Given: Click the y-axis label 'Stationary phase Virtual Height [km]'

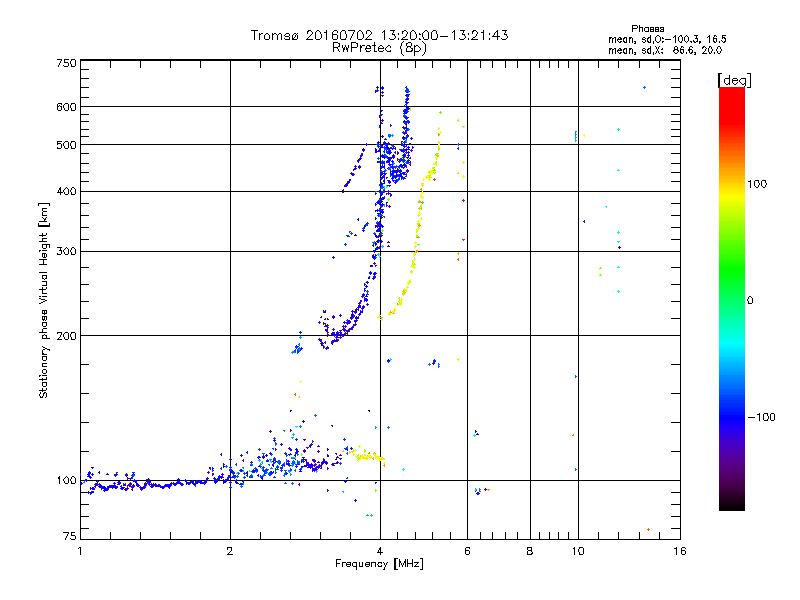Looking at the screenshot, I should click(43, 300).
